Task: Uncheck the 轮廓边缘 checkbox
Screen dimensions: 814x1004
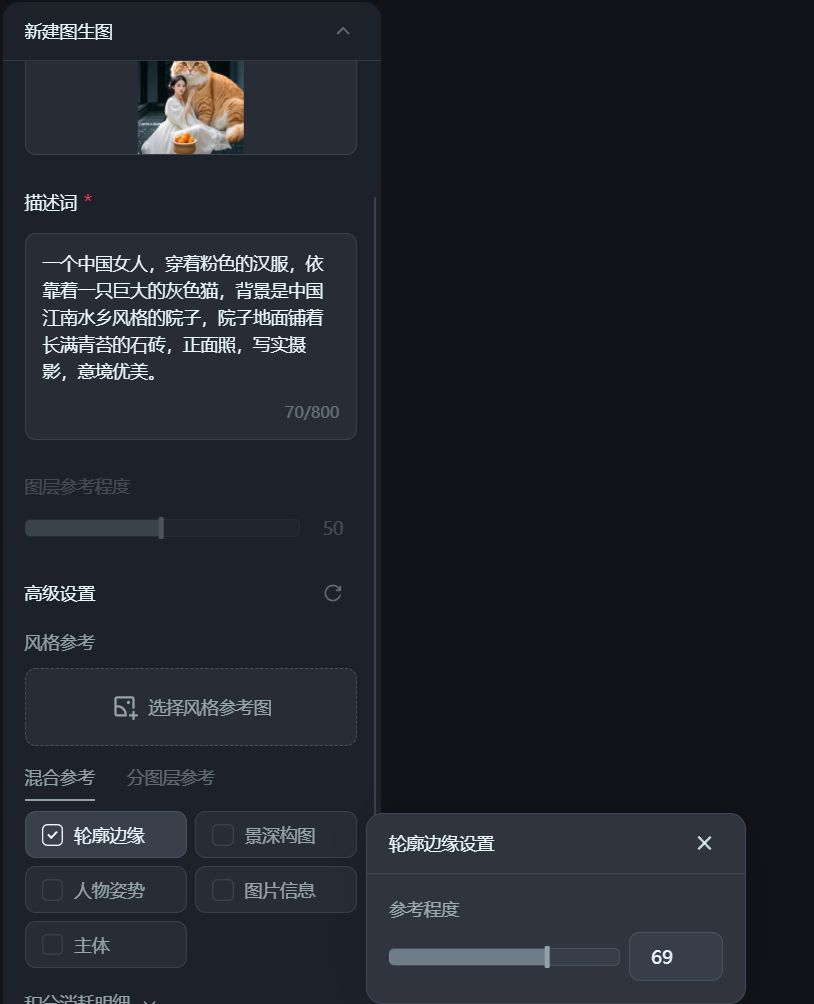Action: click(x=53, y=835)
